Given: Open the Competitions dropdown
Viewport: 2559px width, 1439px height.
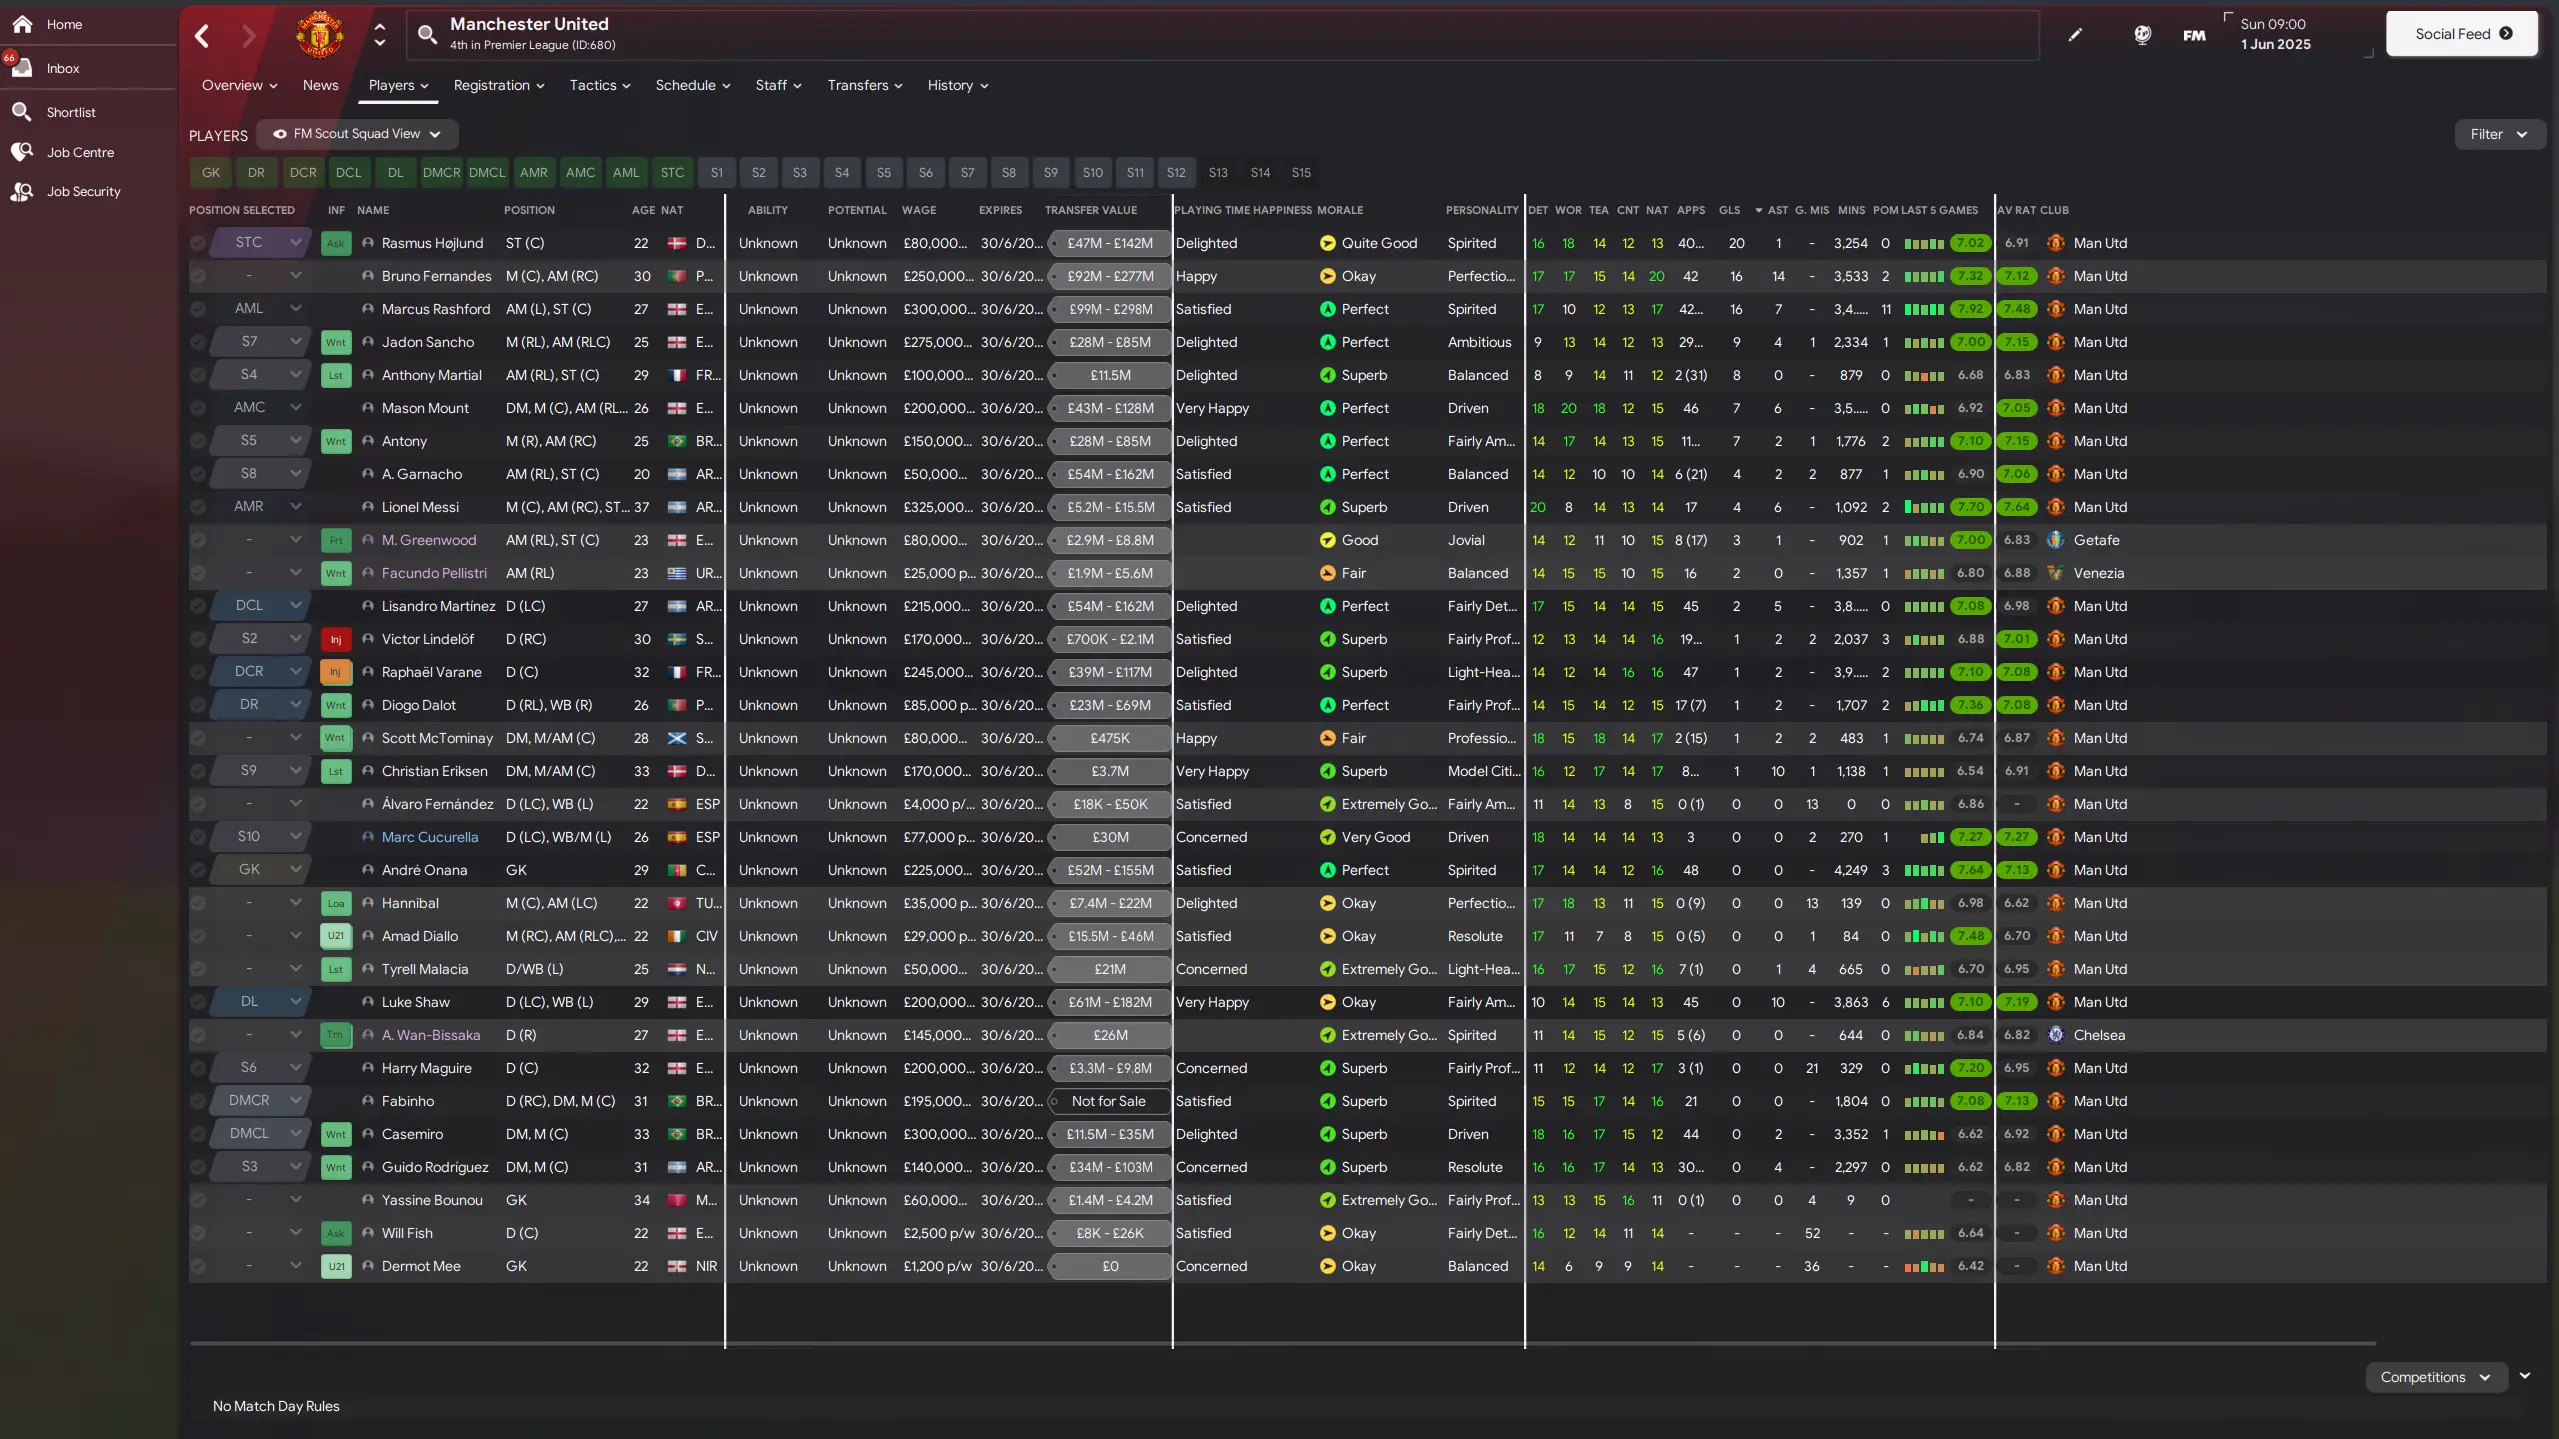Looking at the screenshot, I should click(x=2434, y=1377).
